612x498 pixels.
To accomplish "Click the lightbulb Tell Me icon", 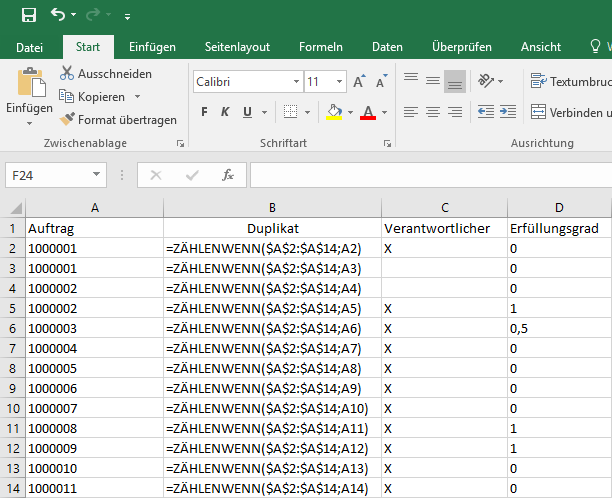I will coord(595,46).
